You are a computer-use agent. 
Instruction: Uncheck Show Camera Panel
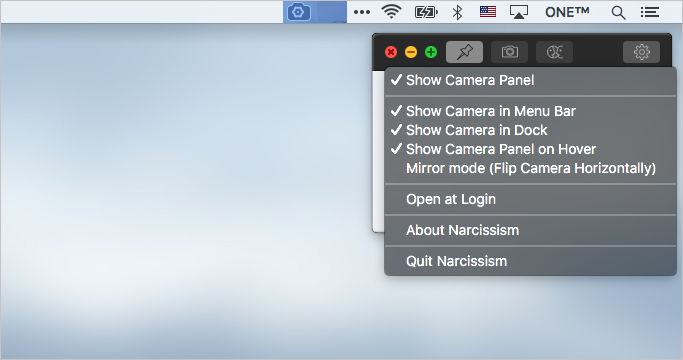(x=530, y=80)
